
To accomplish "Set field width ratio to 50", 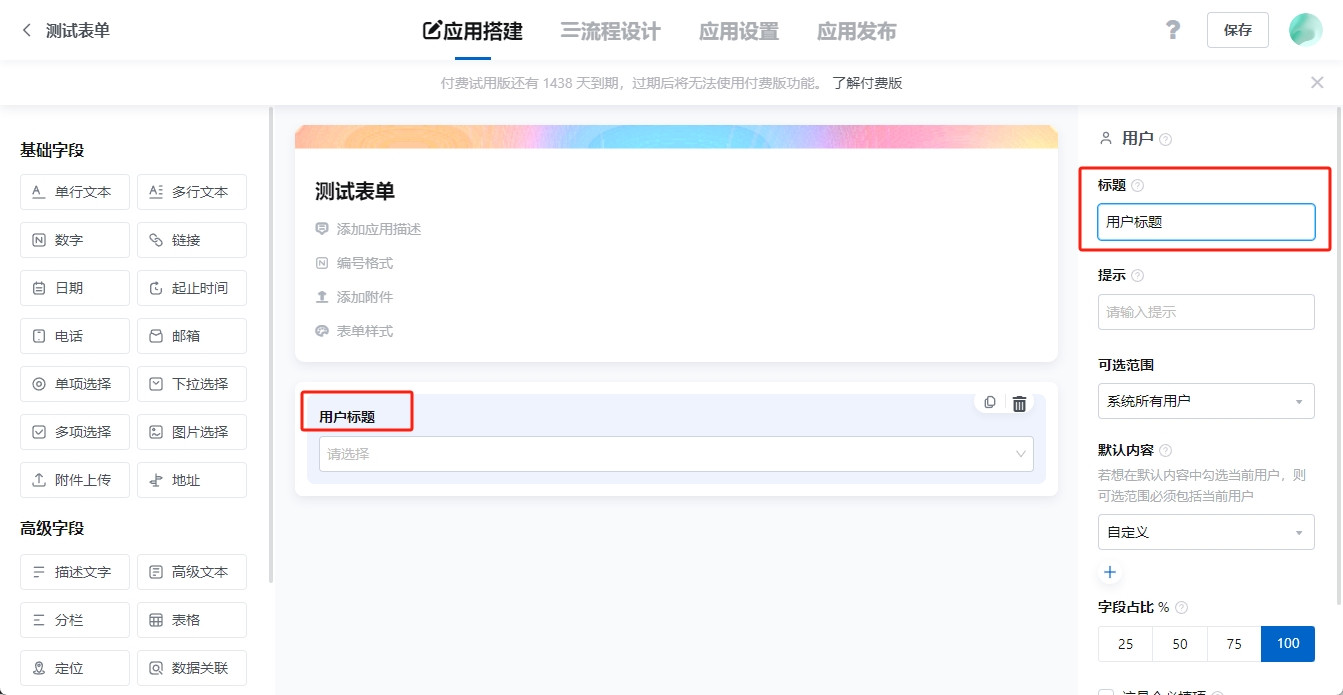I will [1179, 644].
